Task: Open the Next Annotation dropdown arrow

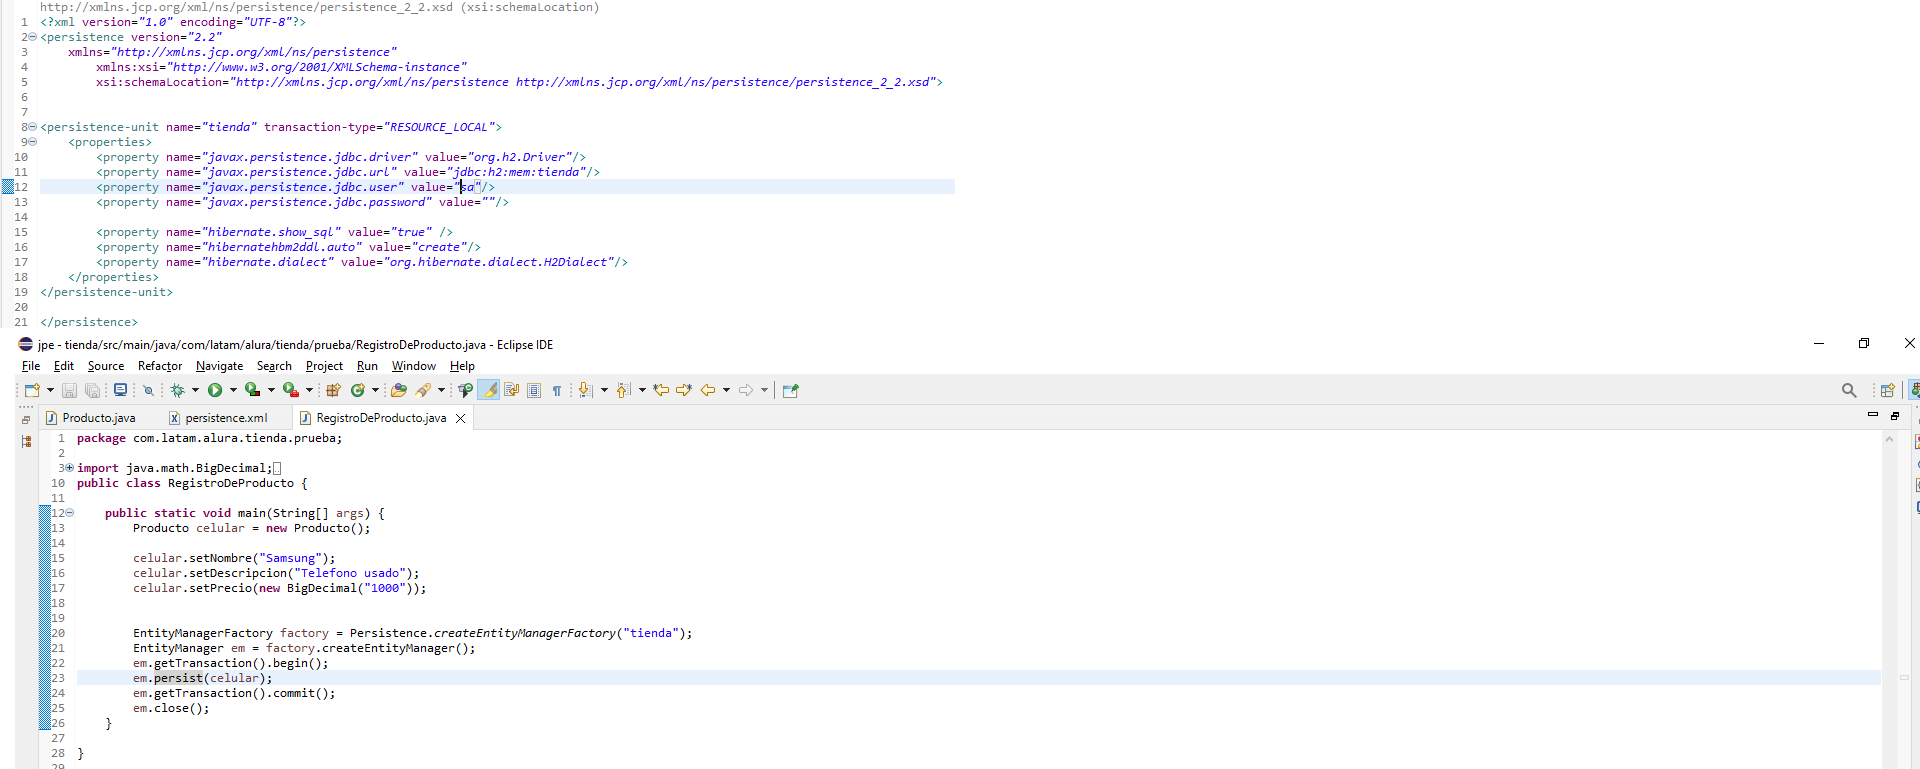Action: (604, 390)
